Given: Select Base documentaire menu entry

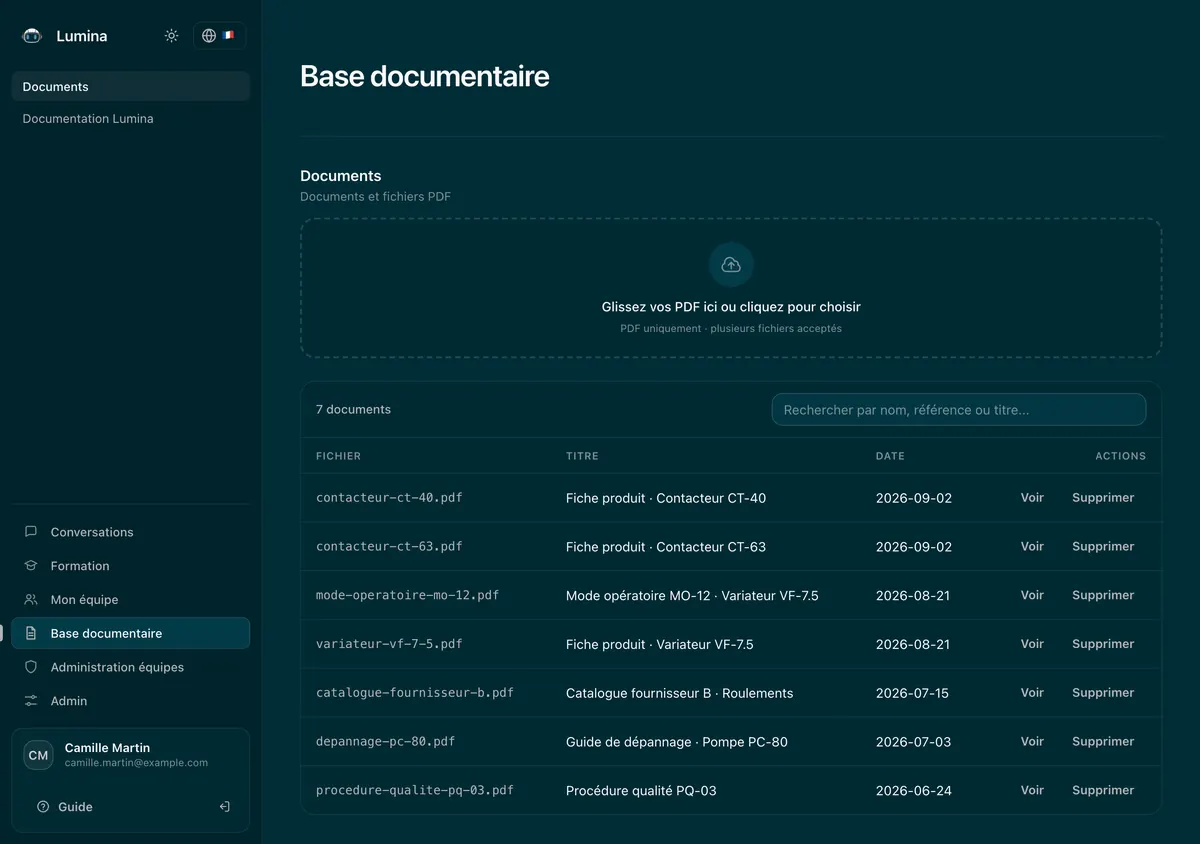Looking at the screenshot, I should 131,633.
